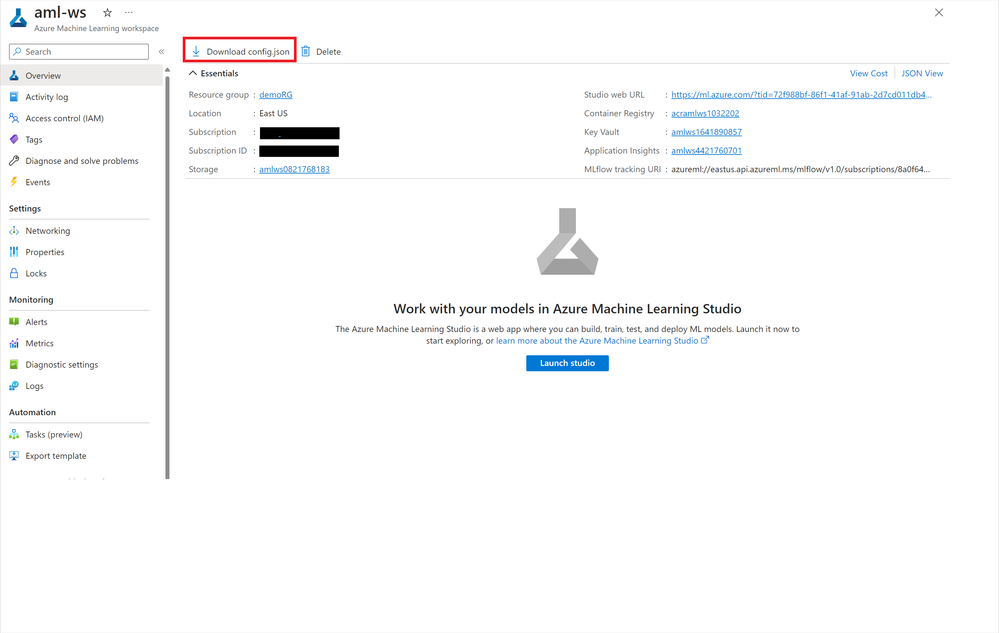Screen dimensions: 999x633
Task: Click the download arrow icon in toolbar
Action: pos(196,52)
